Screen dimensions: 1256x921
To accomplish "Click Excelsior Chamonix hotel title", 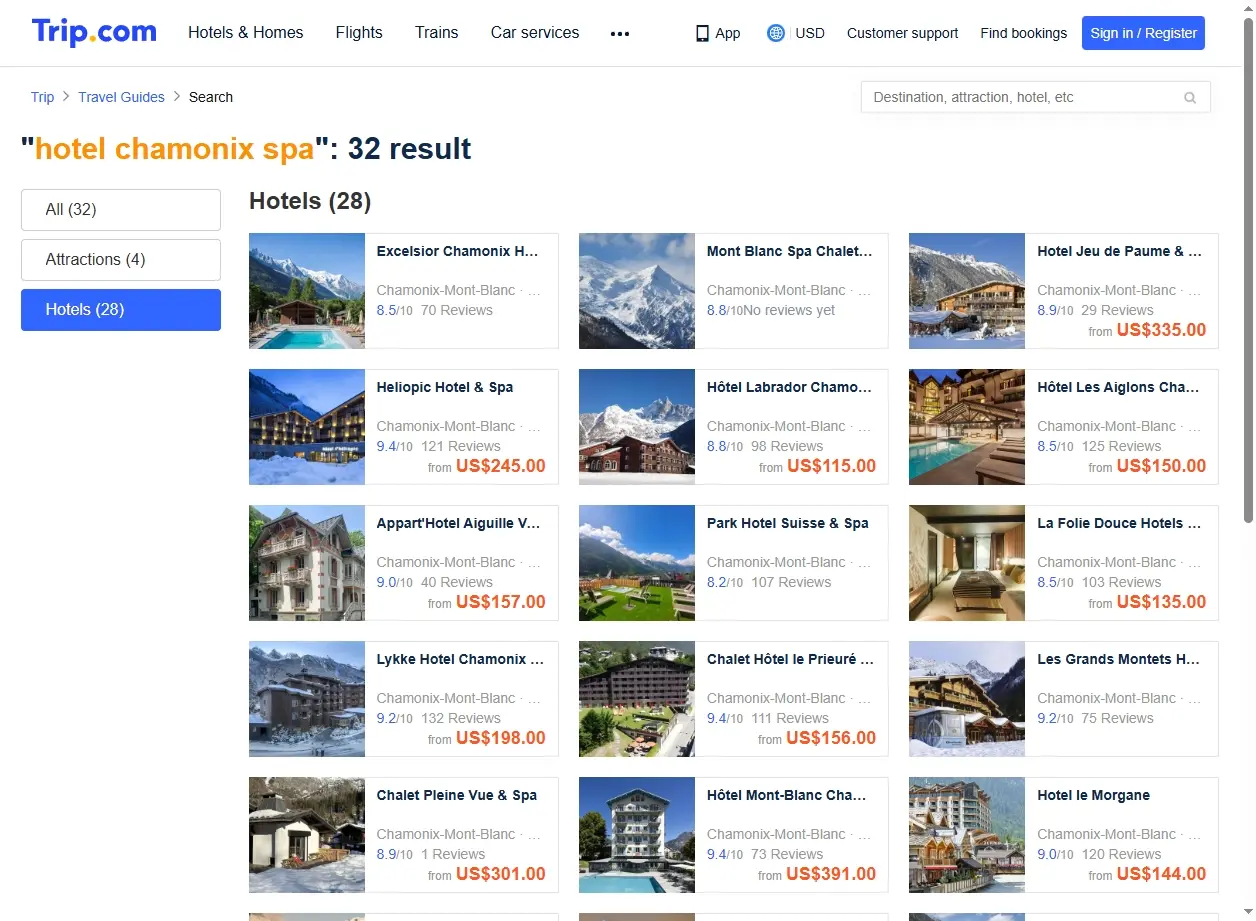I will pos(458,251).
